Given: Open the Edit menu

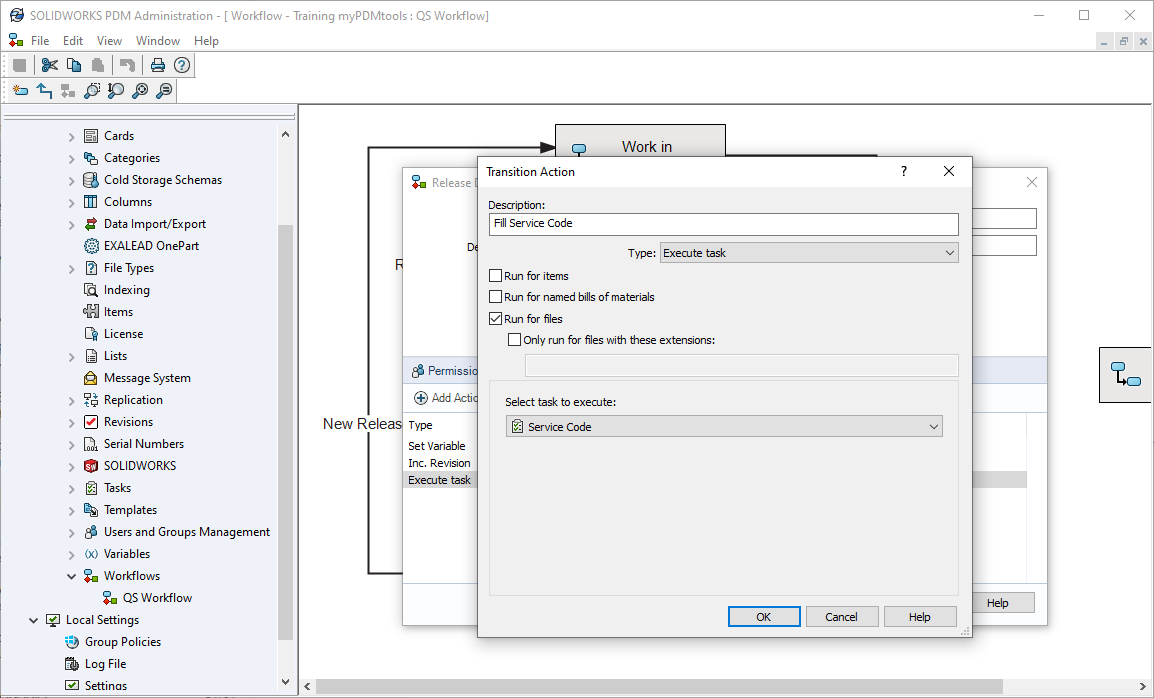Looking at the screenshot, I should 73,41.
